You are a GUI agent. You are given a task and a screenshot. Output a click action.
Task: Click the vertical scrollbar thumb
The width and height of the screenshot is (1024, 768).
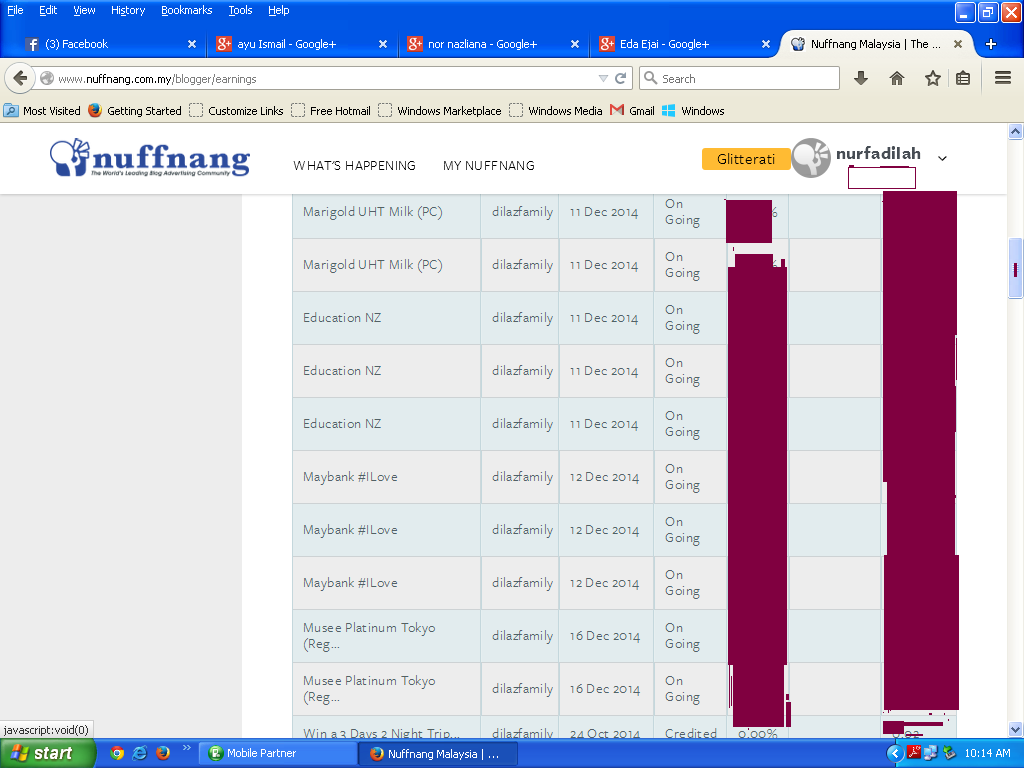[1016, 268]
